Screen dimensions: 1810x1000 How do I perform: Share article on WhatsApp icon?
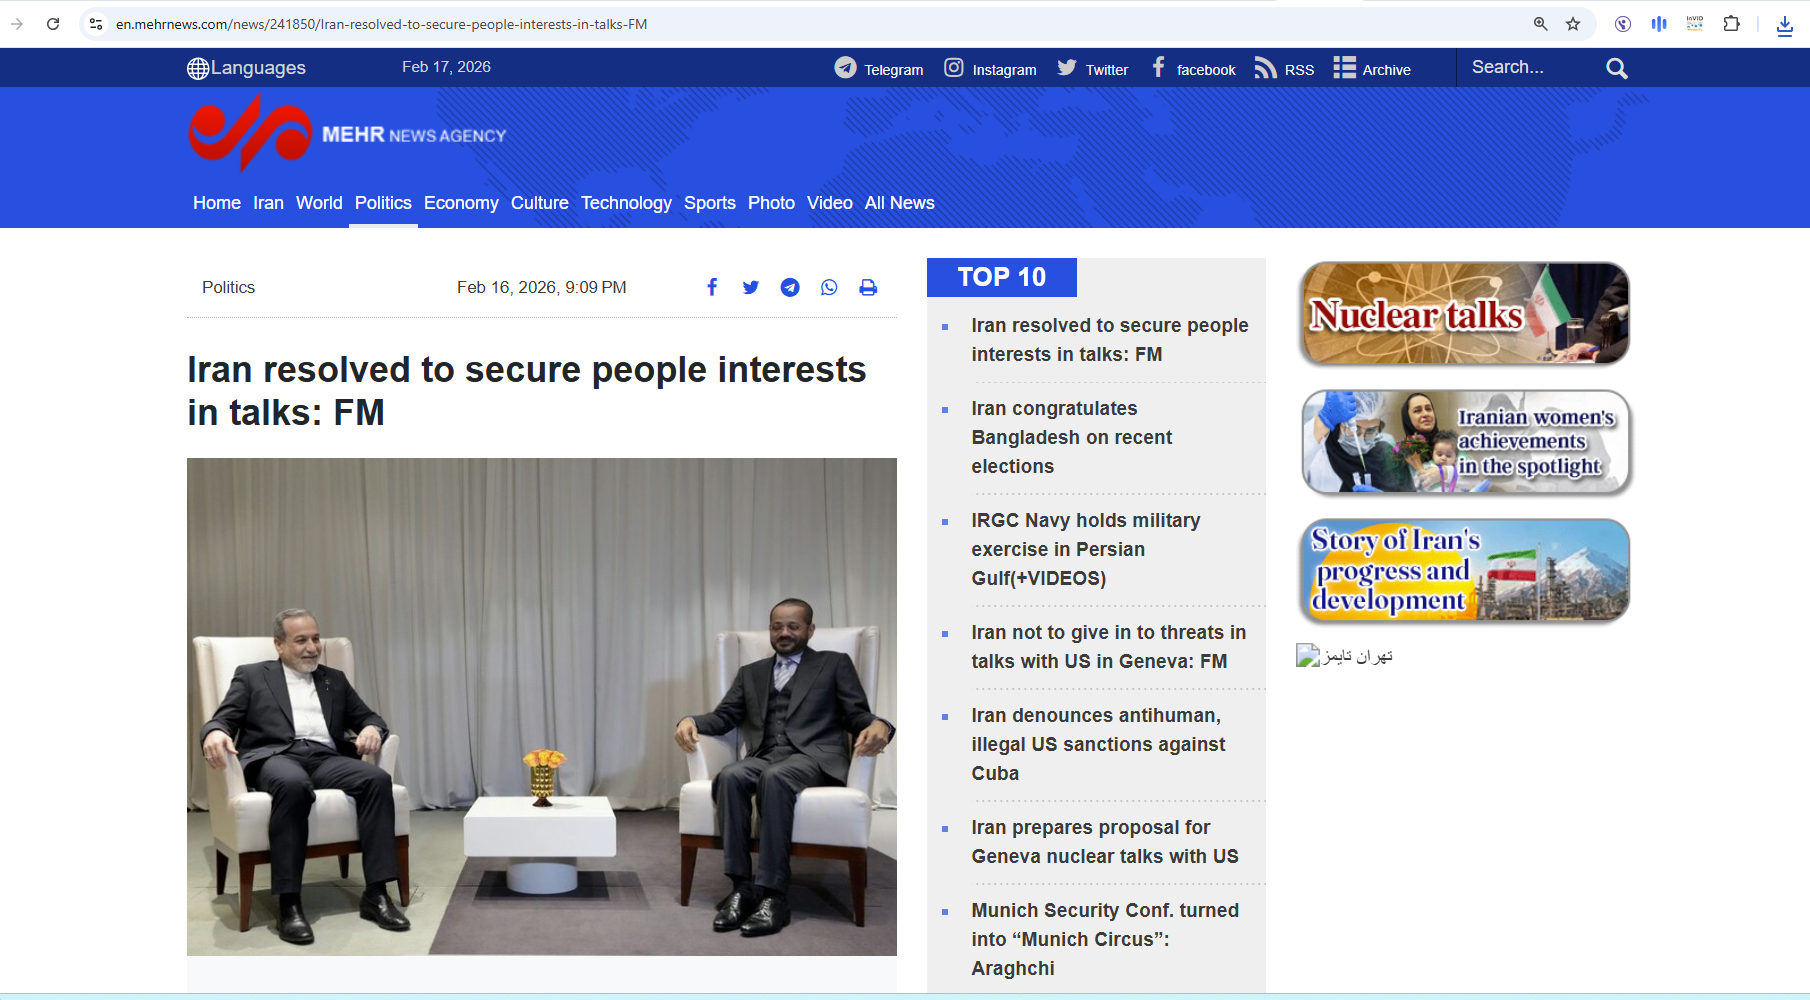coord(829,288)
